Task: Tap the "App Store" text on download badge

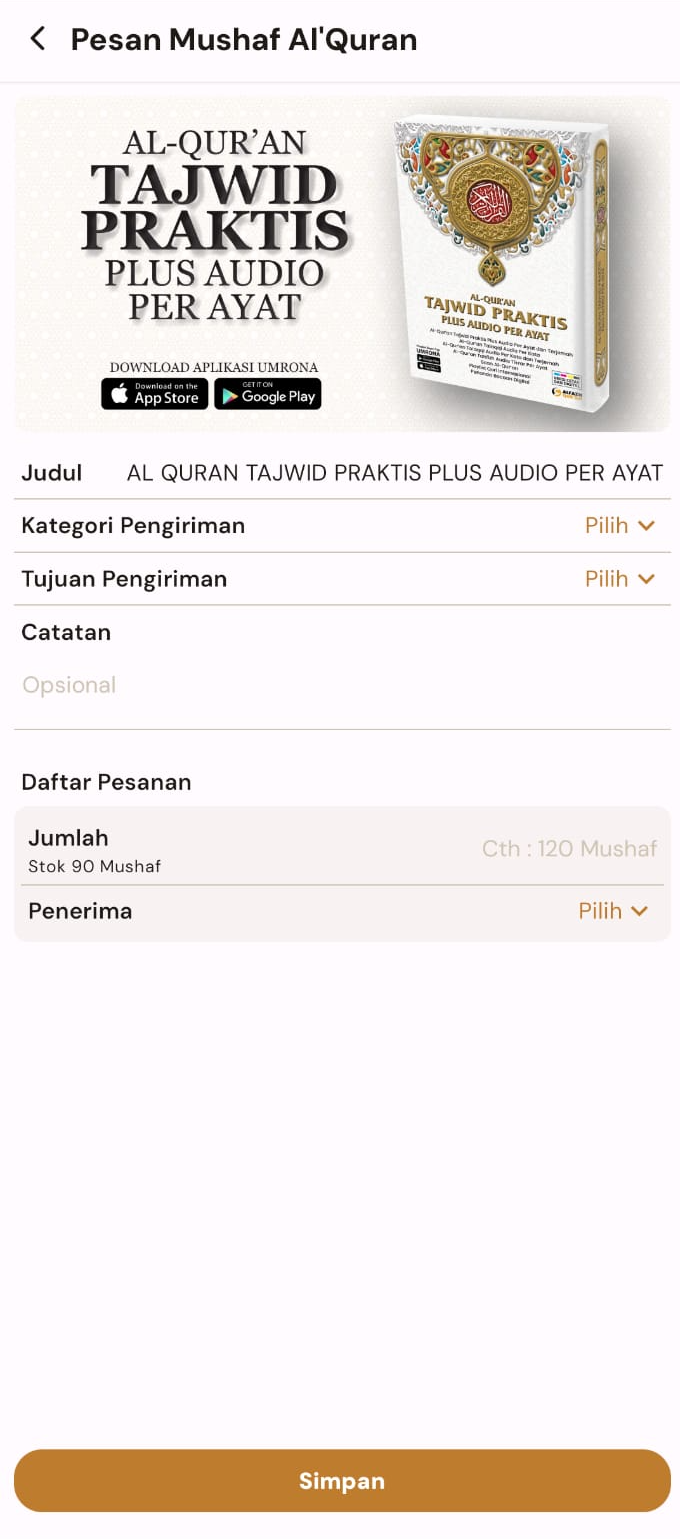Action: coord(166,398)
